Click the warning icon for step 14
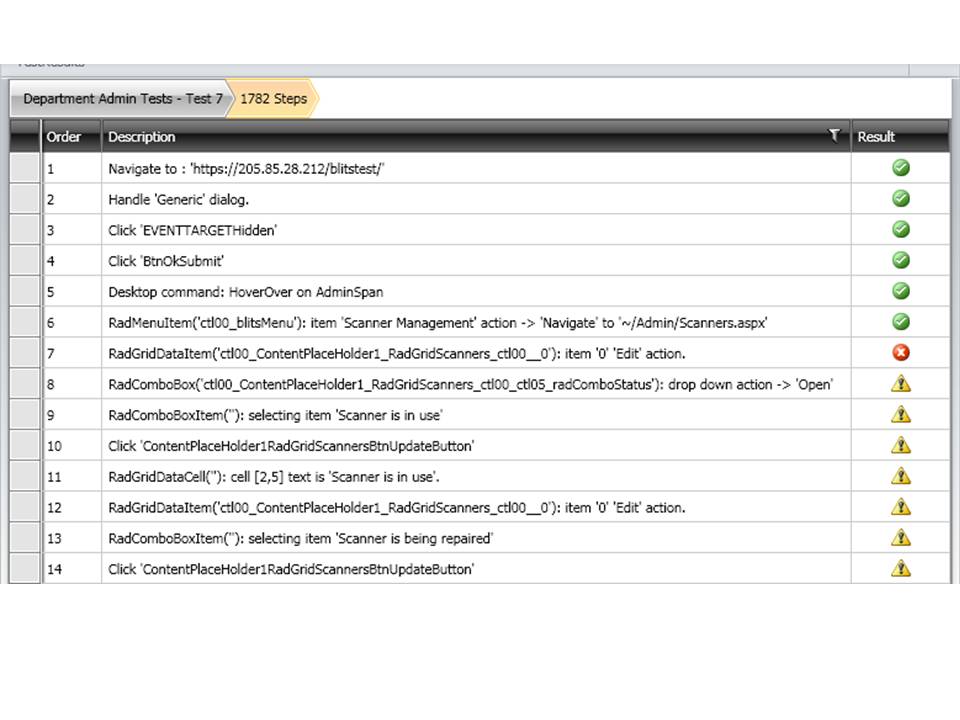Image resolution: width=960 pixels, height=720 pixels. point(901,568)
